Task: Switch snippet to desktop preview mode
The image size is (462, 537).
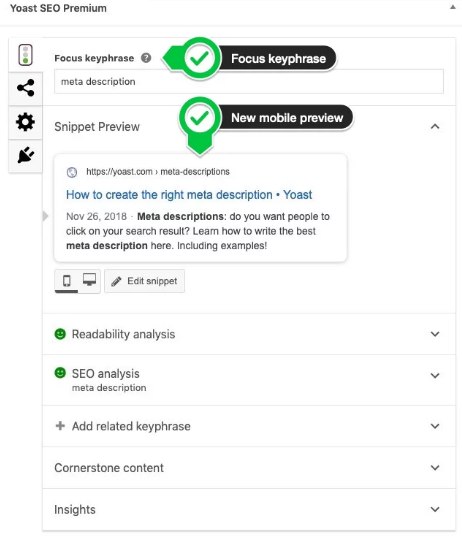Action: (x=89, y=280)
